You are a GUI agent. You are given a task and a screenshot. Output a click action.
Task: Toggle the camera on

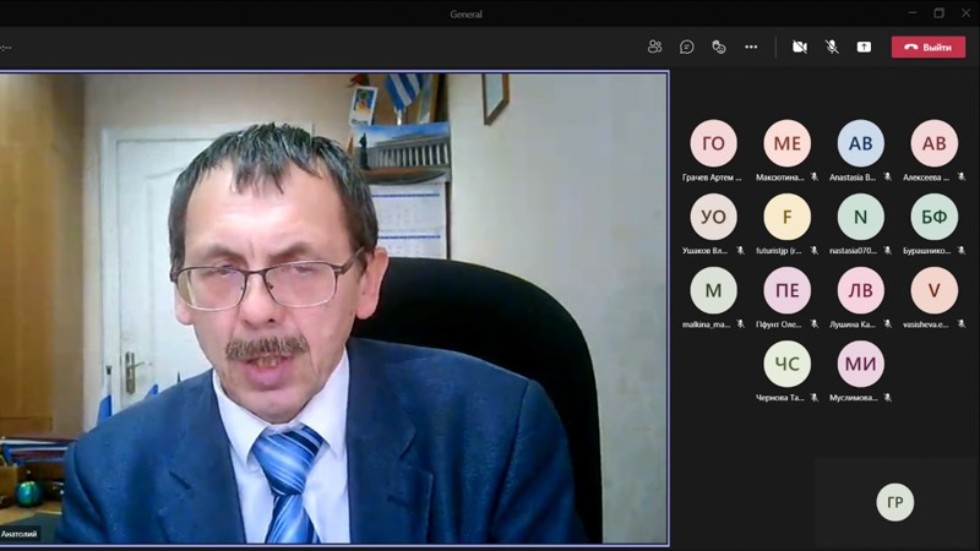click(x=799, y=47)
